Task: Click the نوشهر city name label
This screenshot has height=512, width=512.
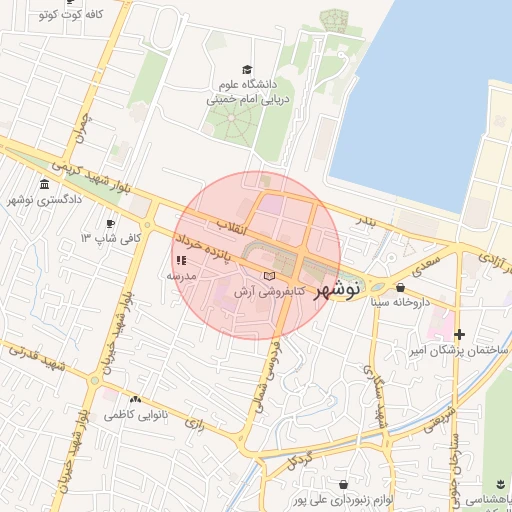Action: point(337,291)
